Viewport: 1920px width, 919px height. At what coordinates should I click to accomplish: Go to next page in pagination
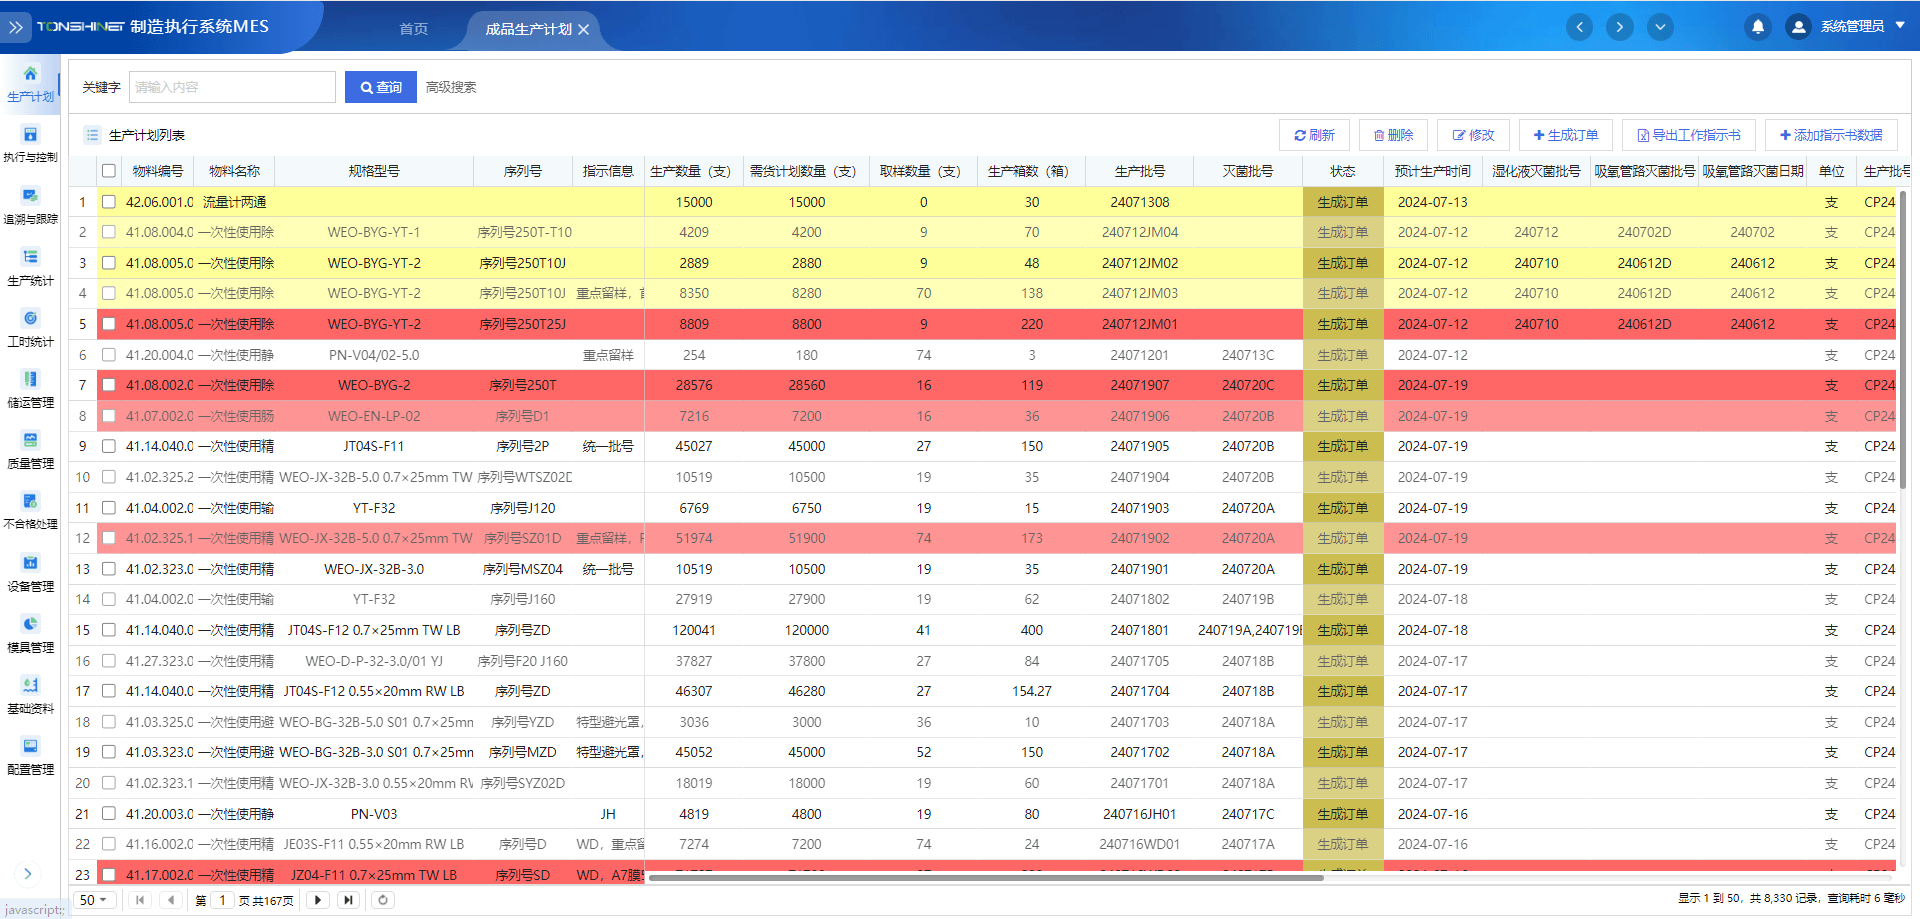pos(318,900)
